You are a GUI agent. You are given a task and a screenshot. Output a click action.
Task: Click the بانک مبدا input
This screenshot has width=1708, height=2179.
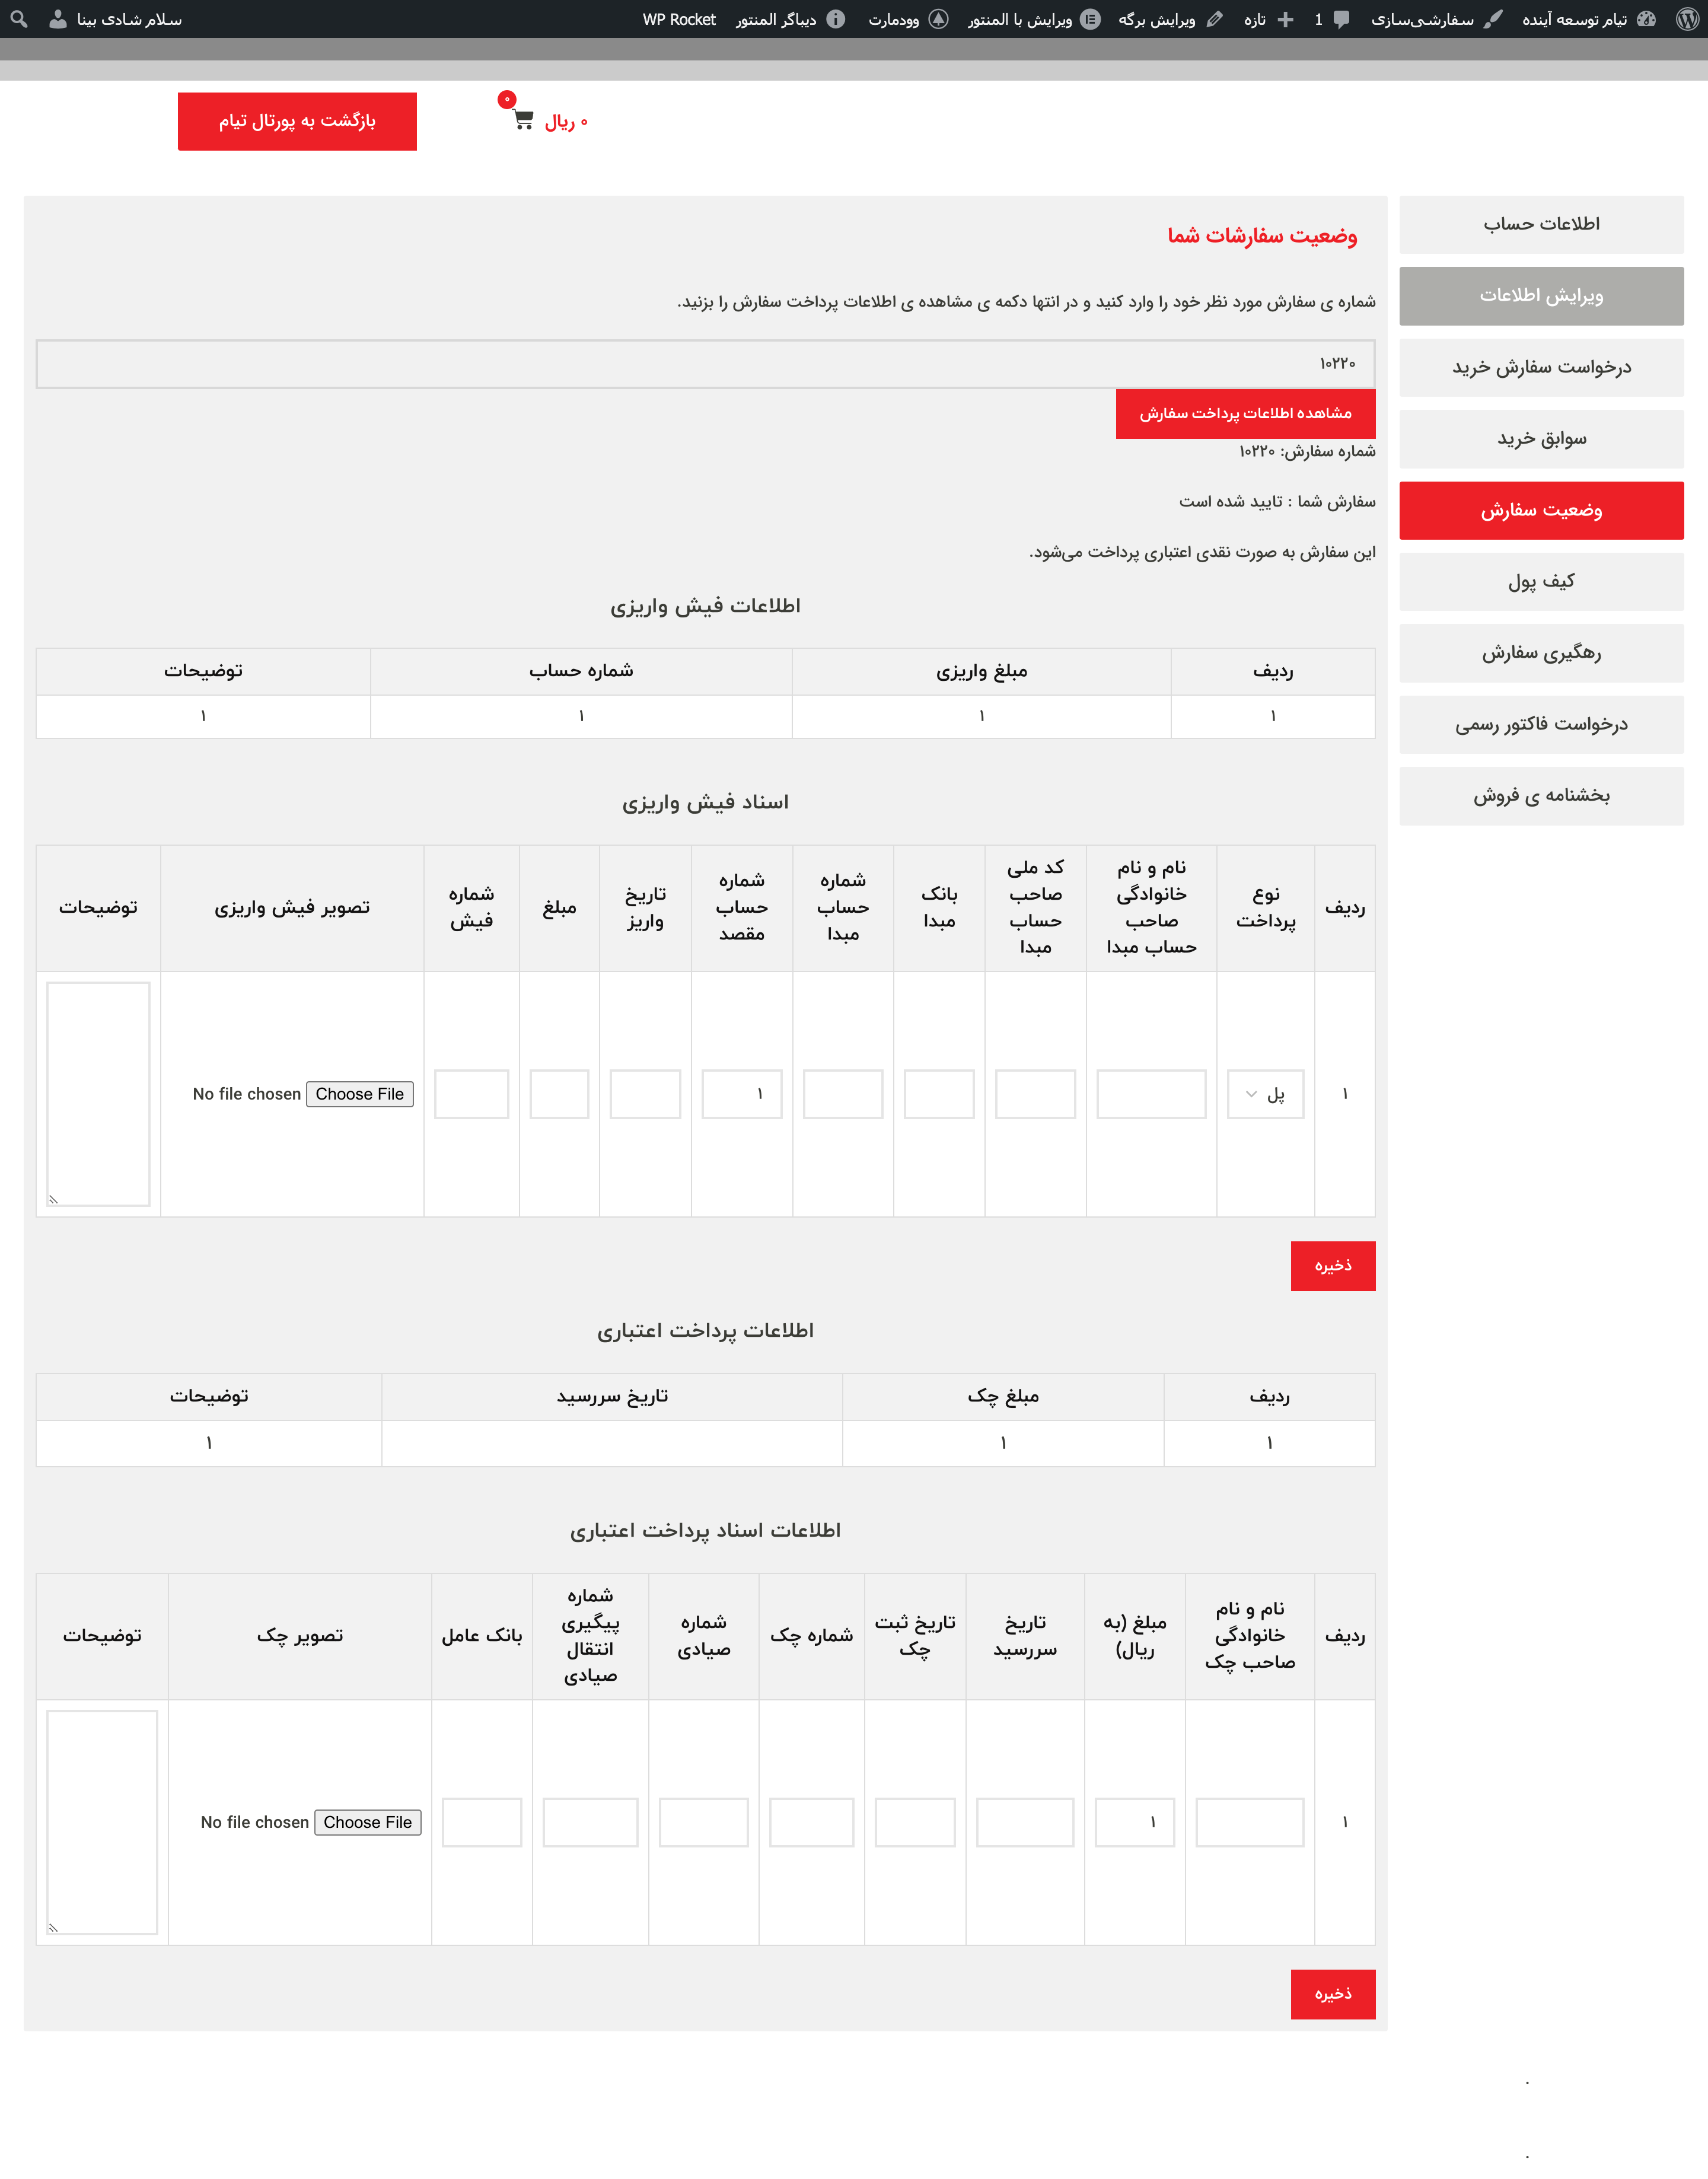[x=939, y=1094]
